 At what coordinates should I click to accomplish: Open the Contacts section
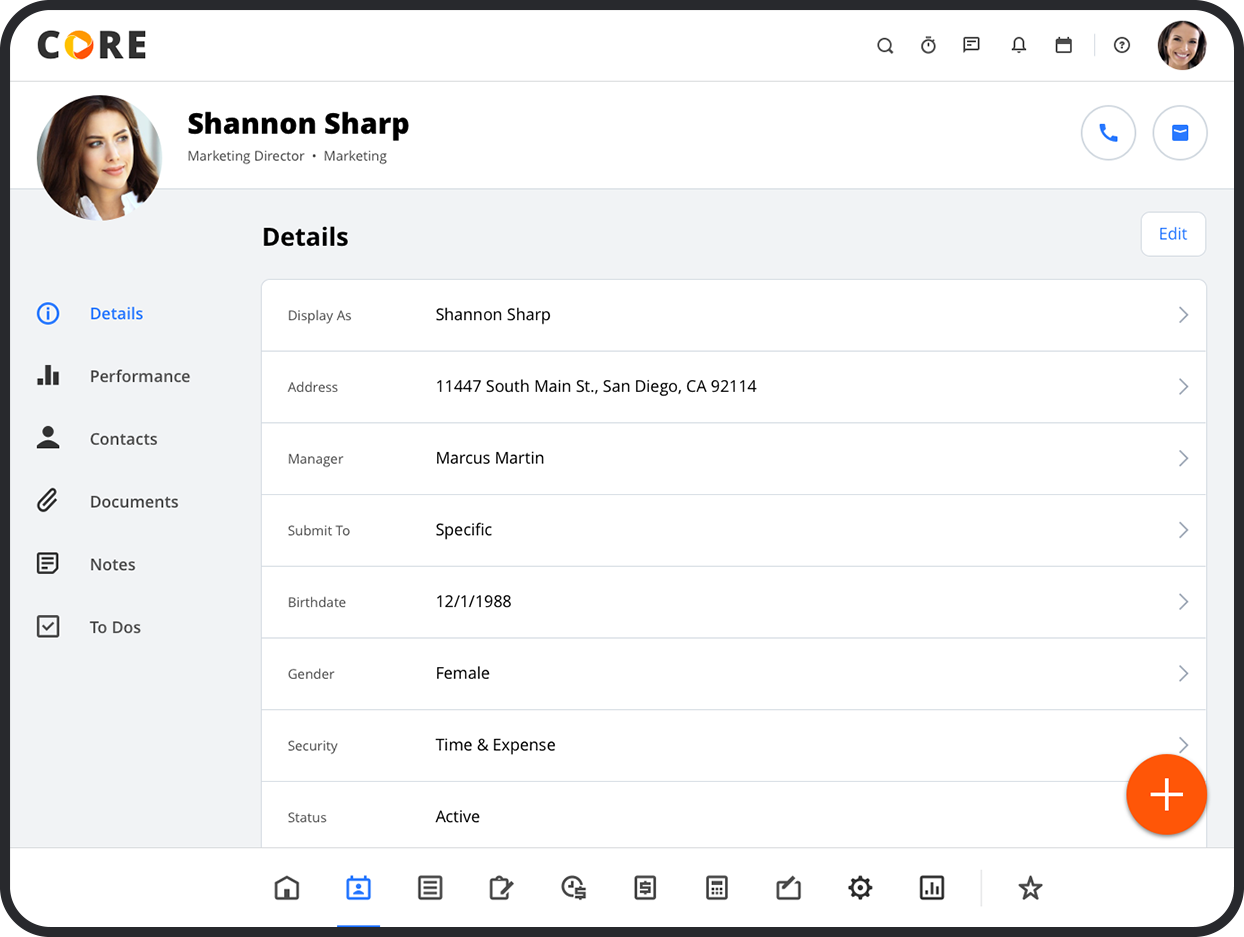coord(123,439)
